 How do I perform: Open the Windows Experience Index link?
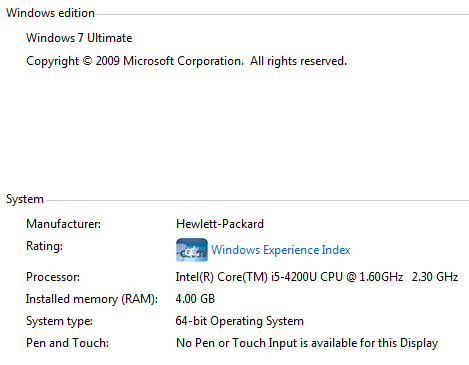281,250
